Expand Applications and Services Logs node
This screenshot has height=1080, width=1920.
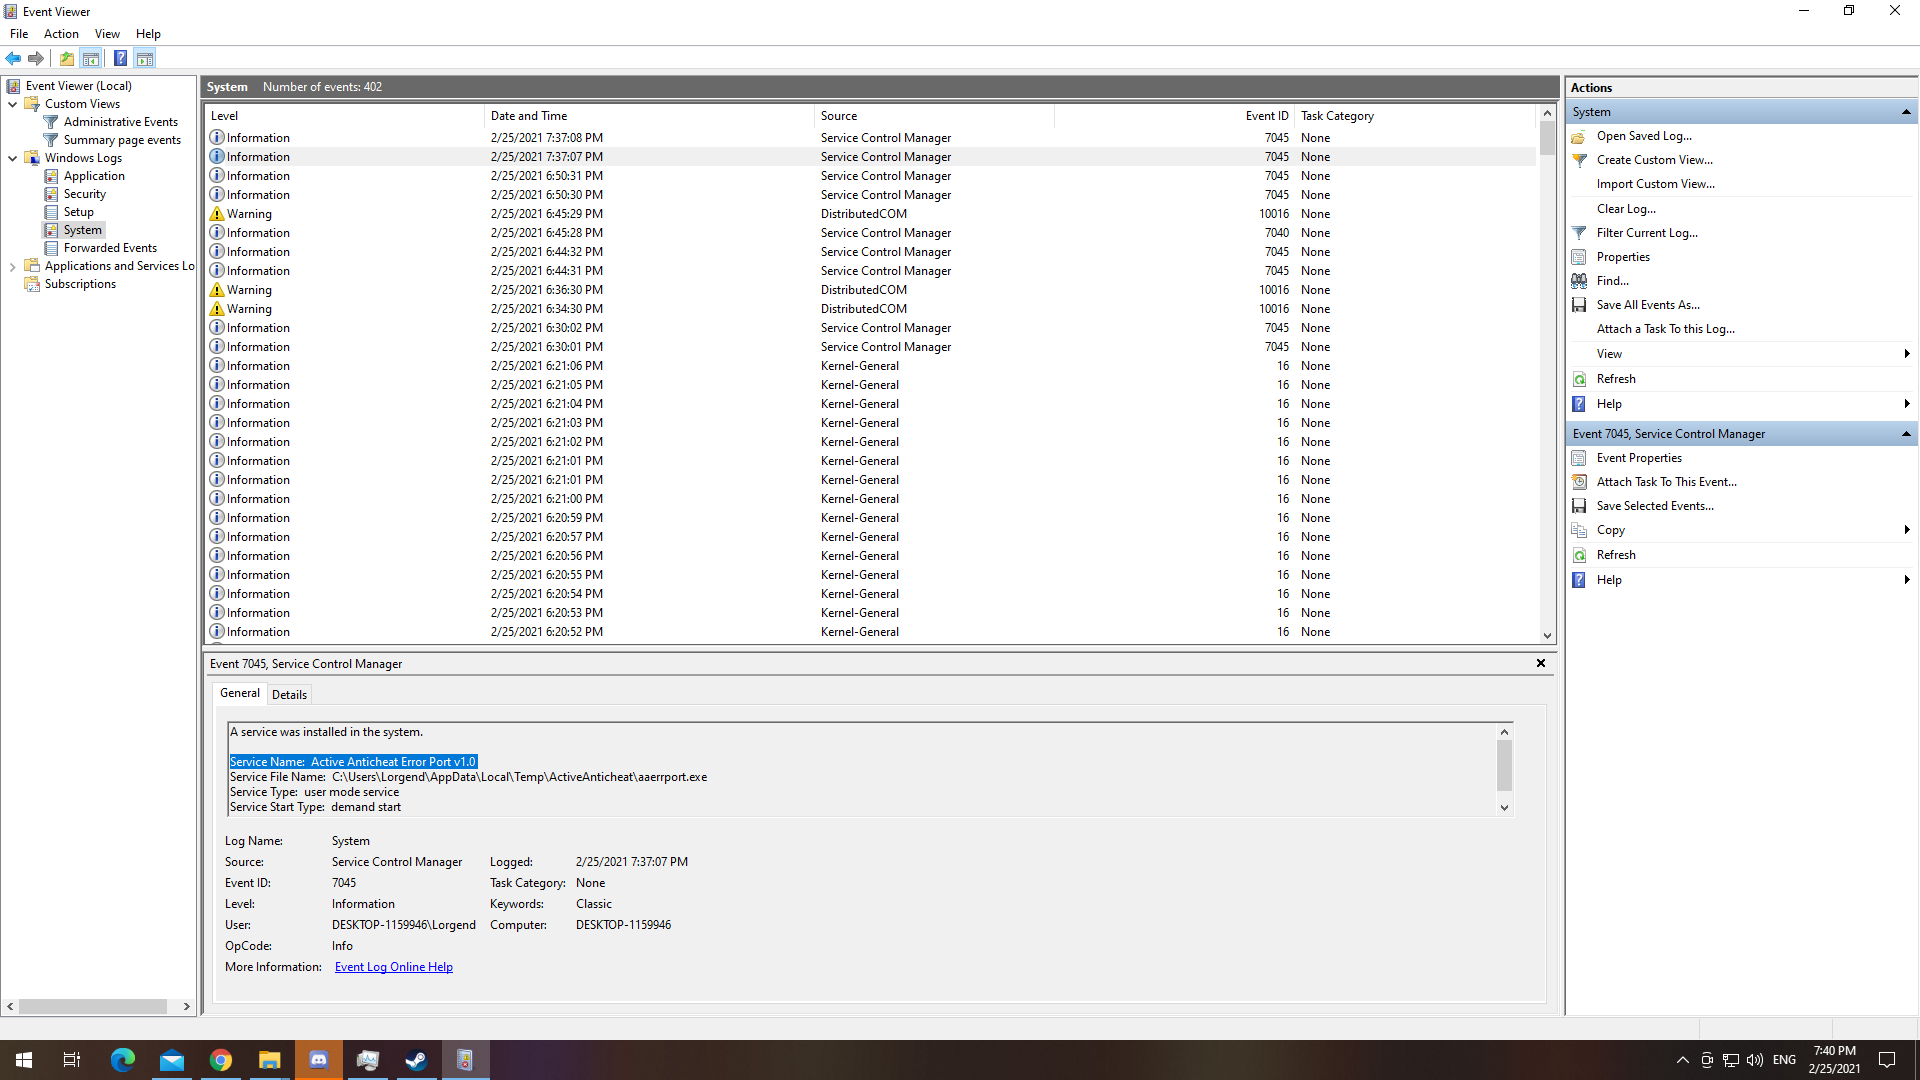[x=12, y=266]
